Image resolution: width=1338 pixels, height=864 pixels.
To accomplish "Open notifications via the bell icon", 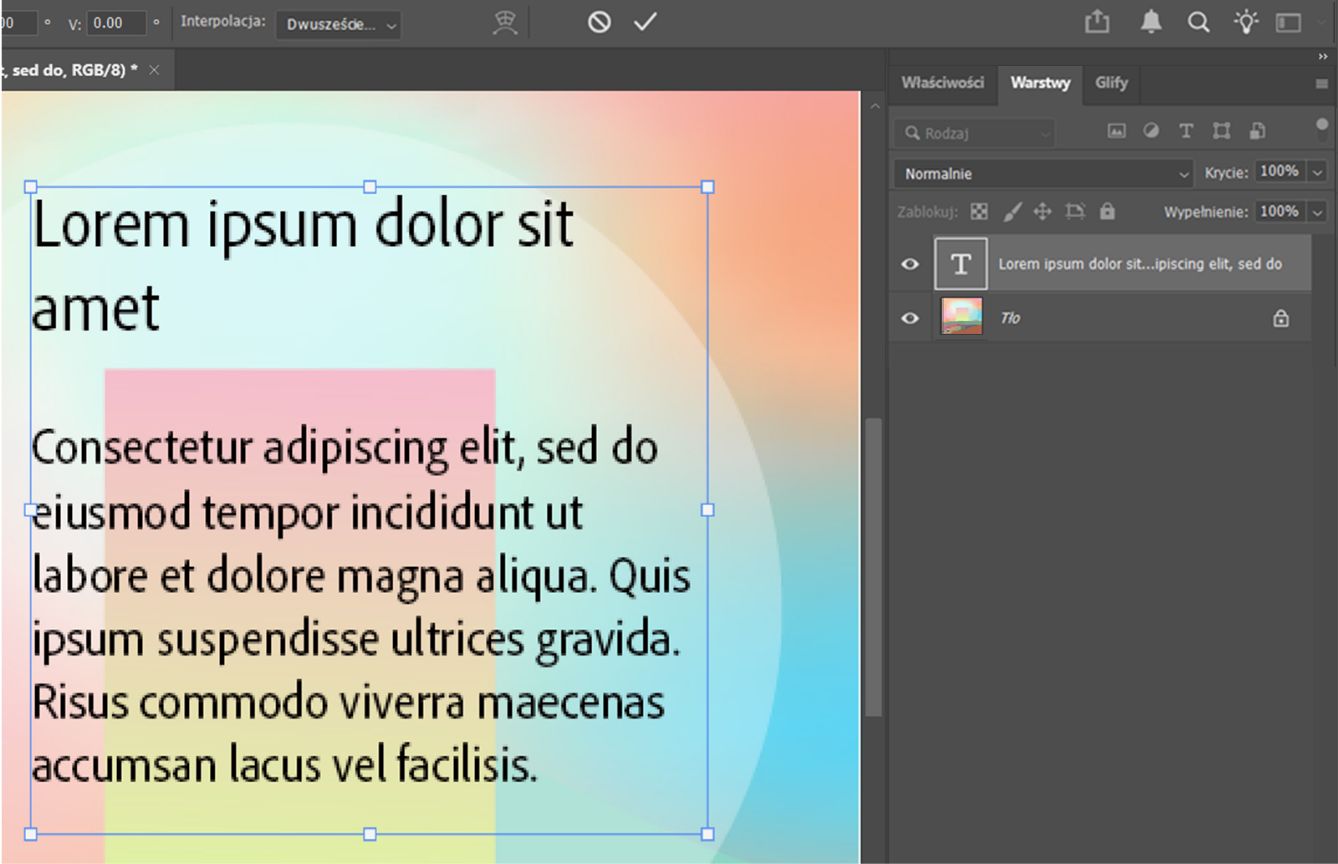I will click(1149, 21).
